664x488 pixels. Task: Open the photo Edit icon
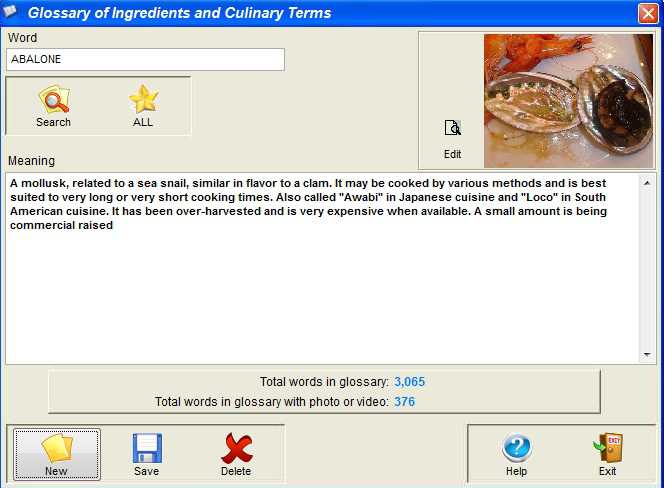pos(452,128)
